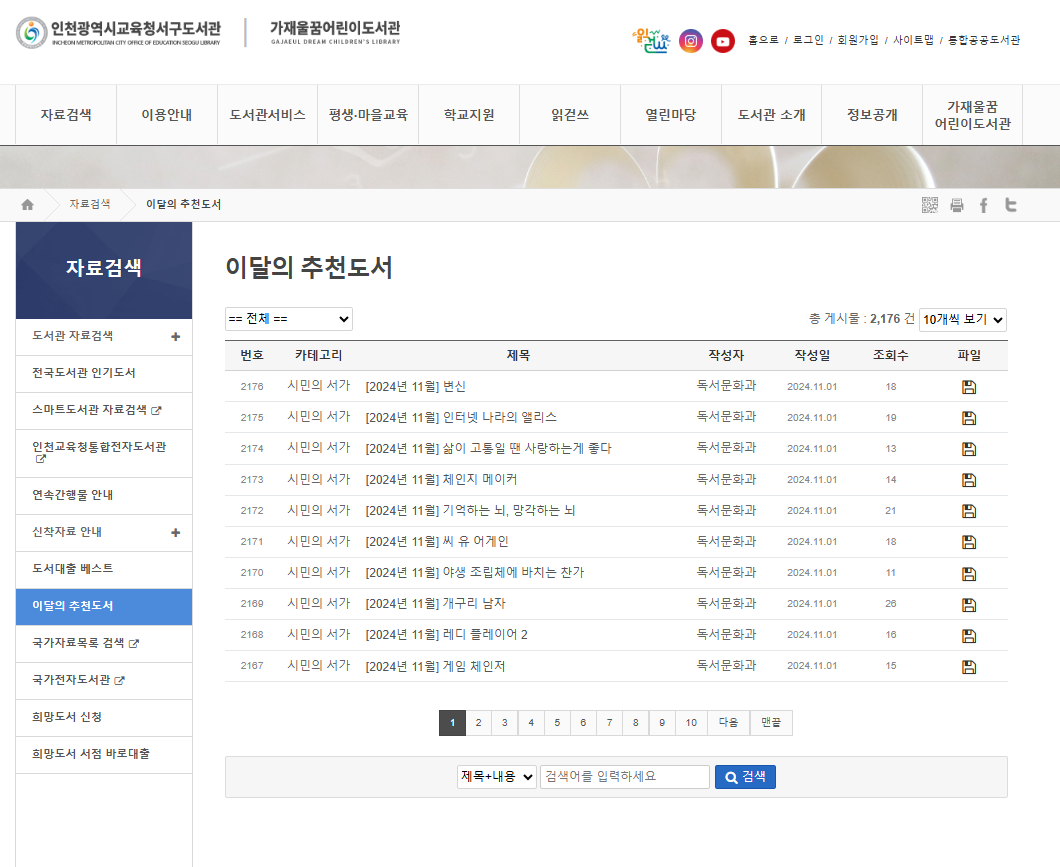Print the page using printer icon

(x=957, y=205)
